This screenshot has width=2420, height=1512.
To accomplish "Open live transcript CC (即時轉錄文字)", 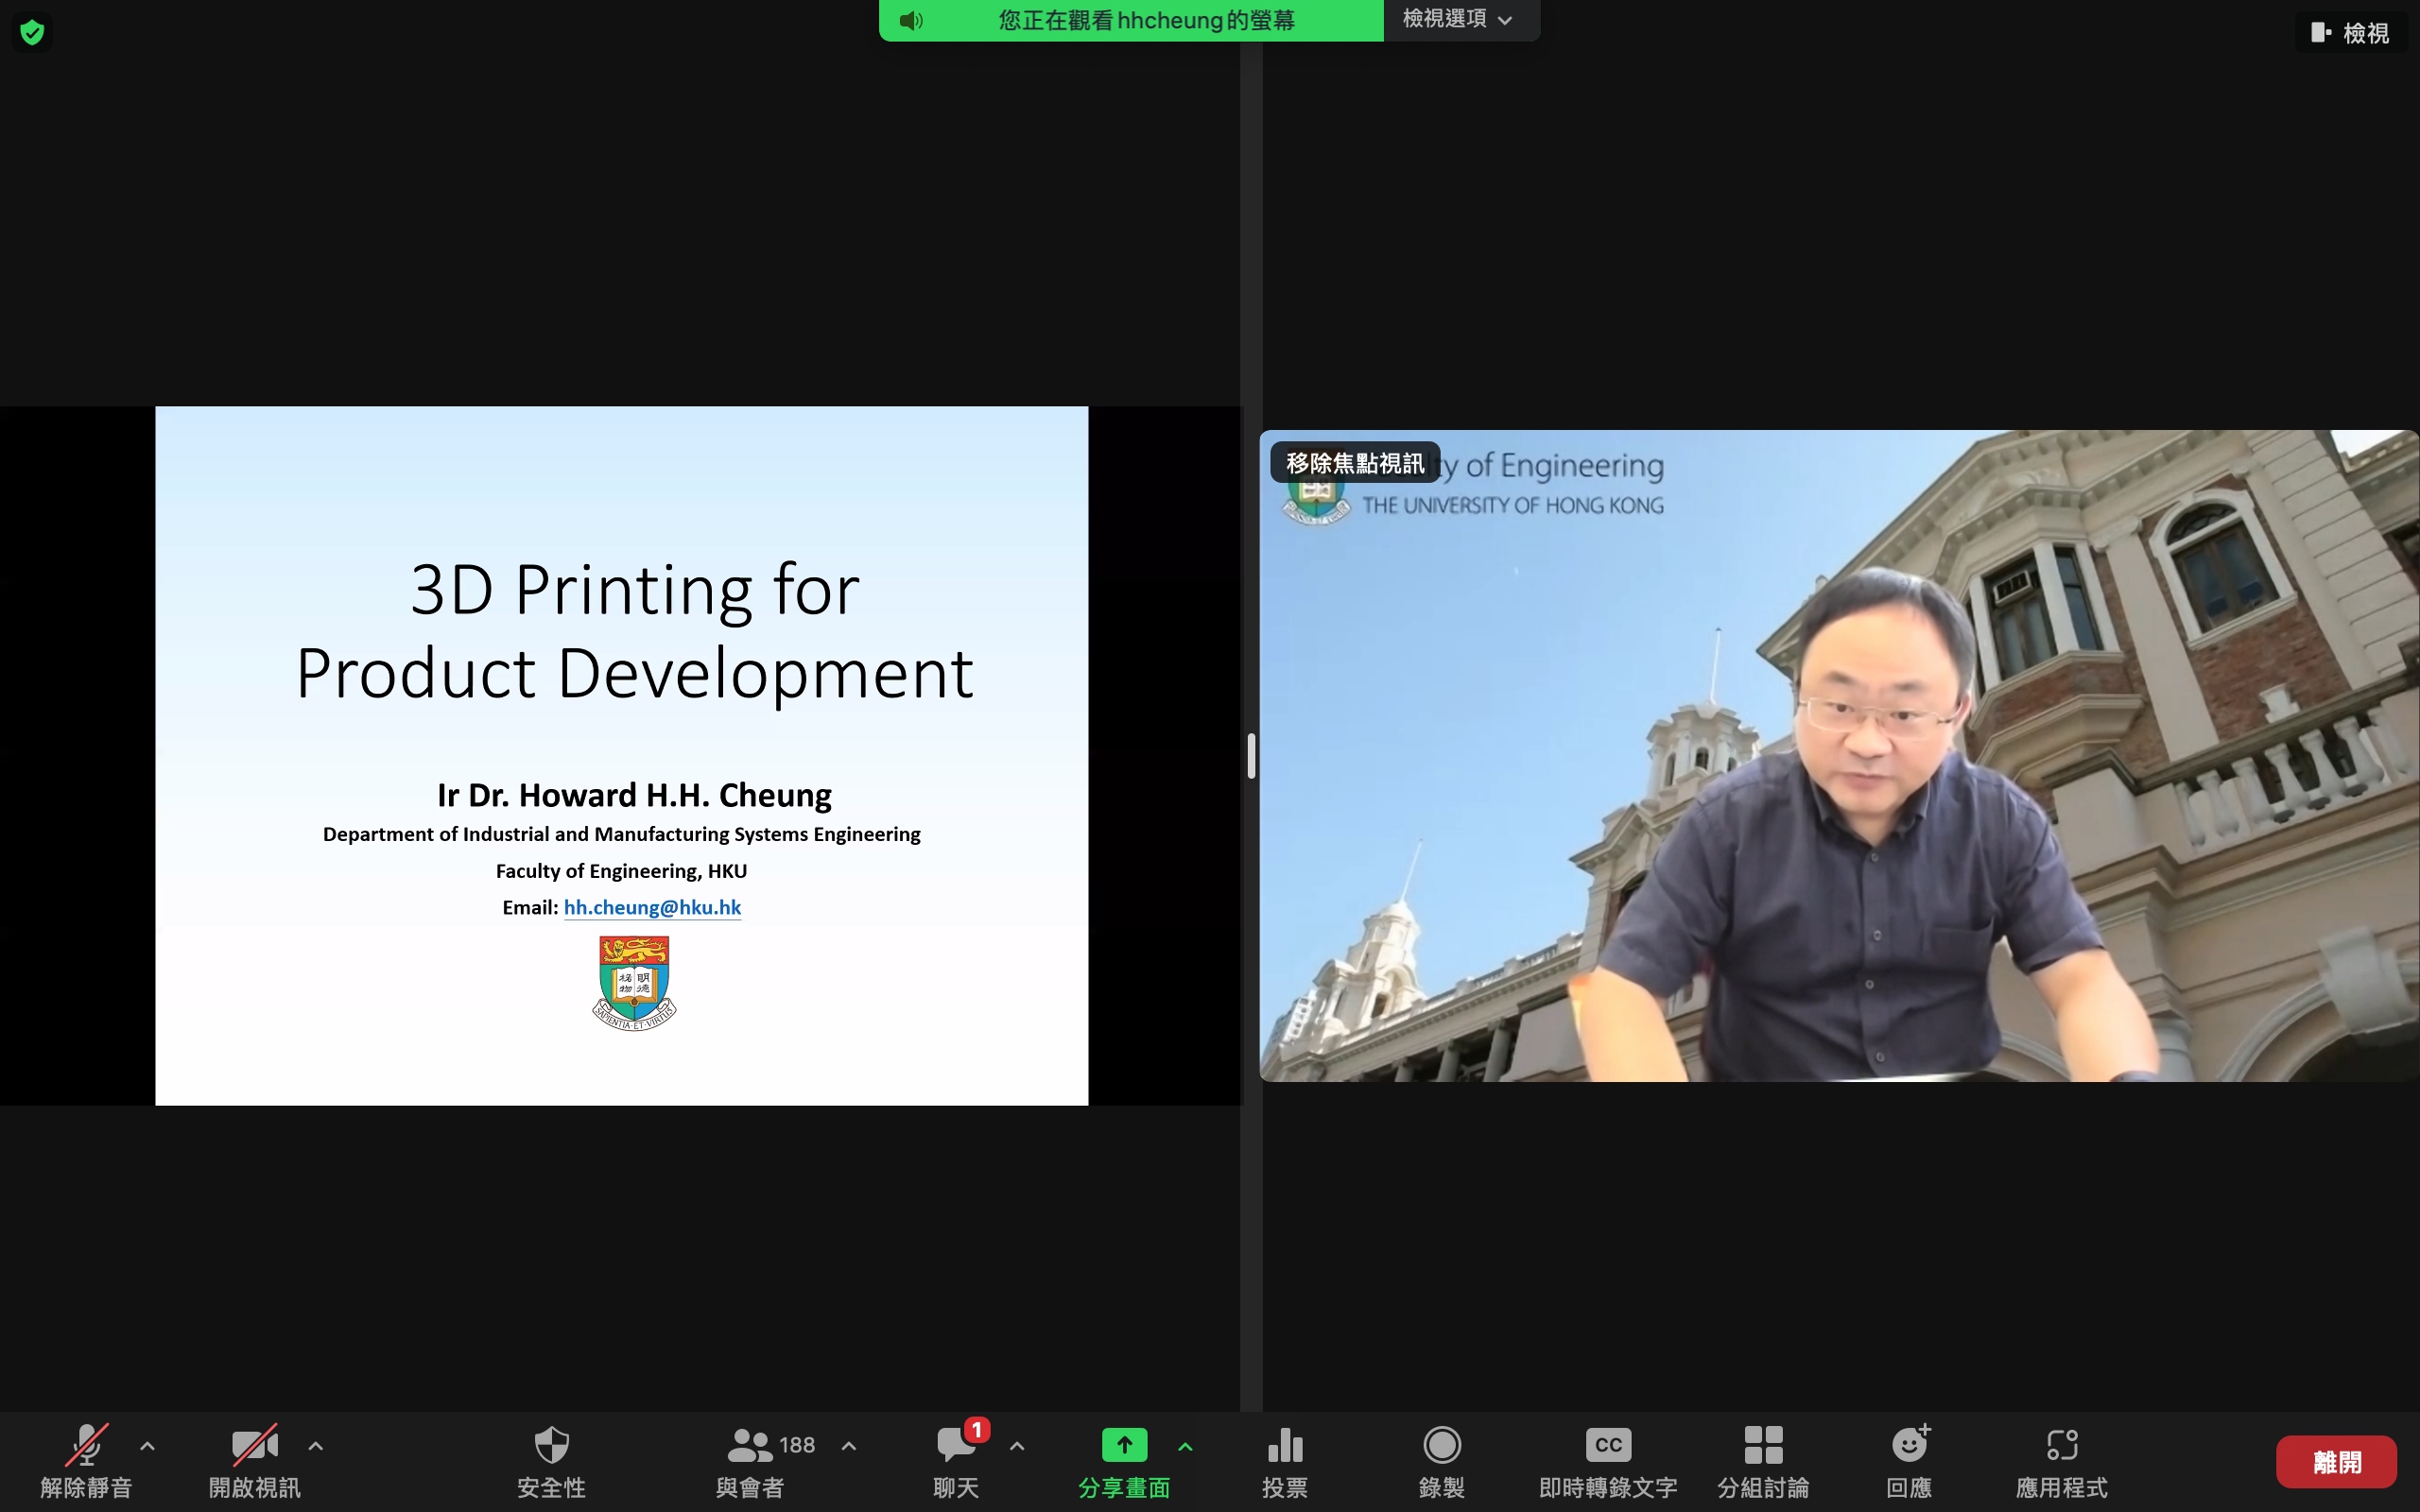I will (1608, 1446).
